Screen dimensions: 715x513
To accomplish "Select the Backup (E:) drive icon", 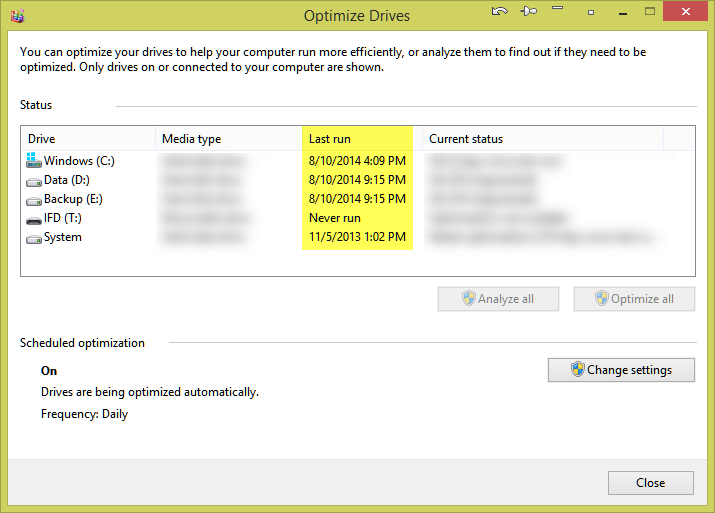I will tap(34, 199).
